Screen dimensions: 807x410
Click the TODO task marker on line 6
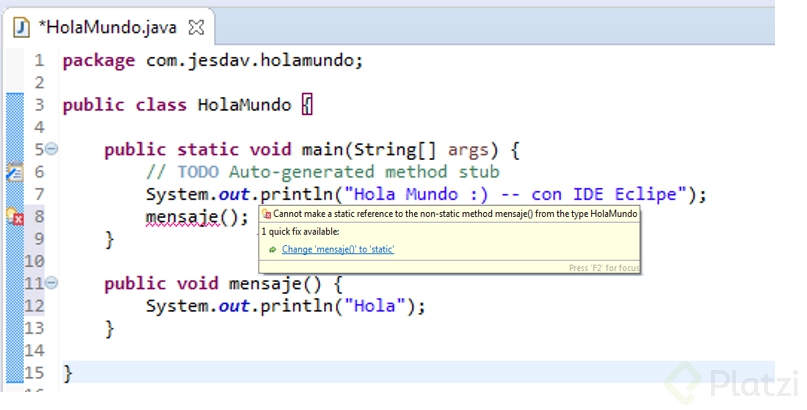pos(14,172)
